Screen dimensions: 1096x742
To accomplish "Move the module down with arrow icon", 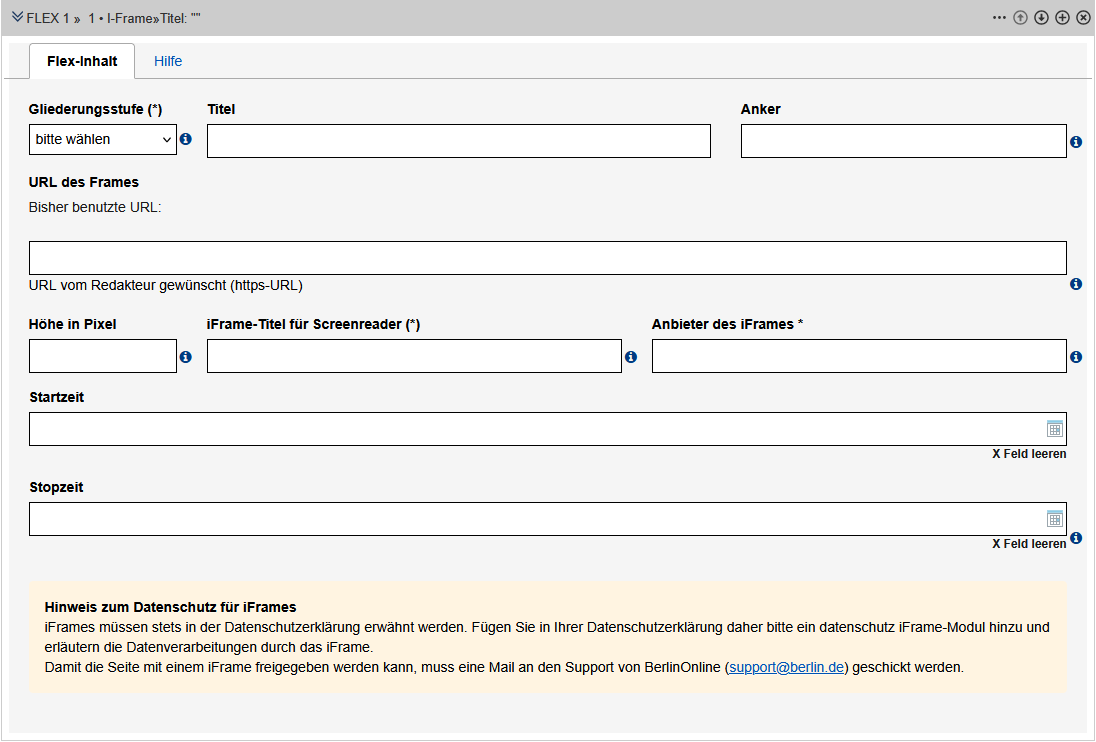I will (1041, 18).
